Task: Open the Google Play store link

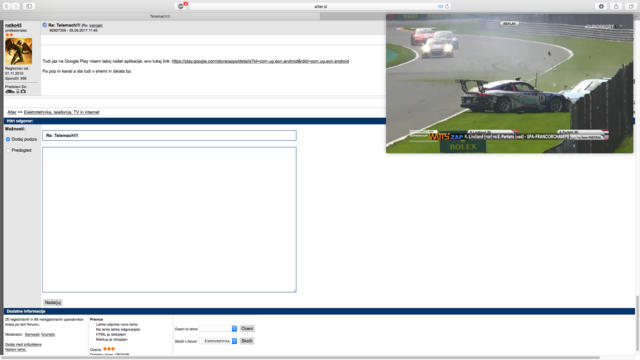Action: 260,61
